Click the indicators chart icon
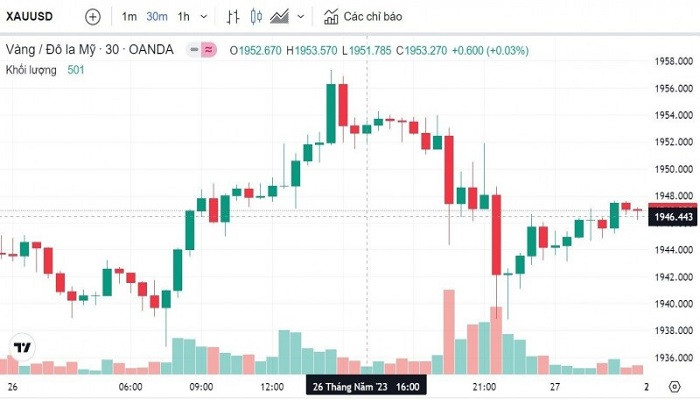The height and width of the screenshot is (400, 700). pyautogui.click(x=331, y=17)
